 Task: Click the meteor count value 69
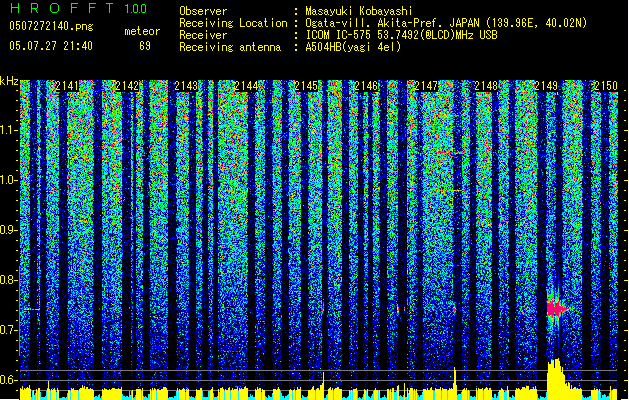pos(145,46)
